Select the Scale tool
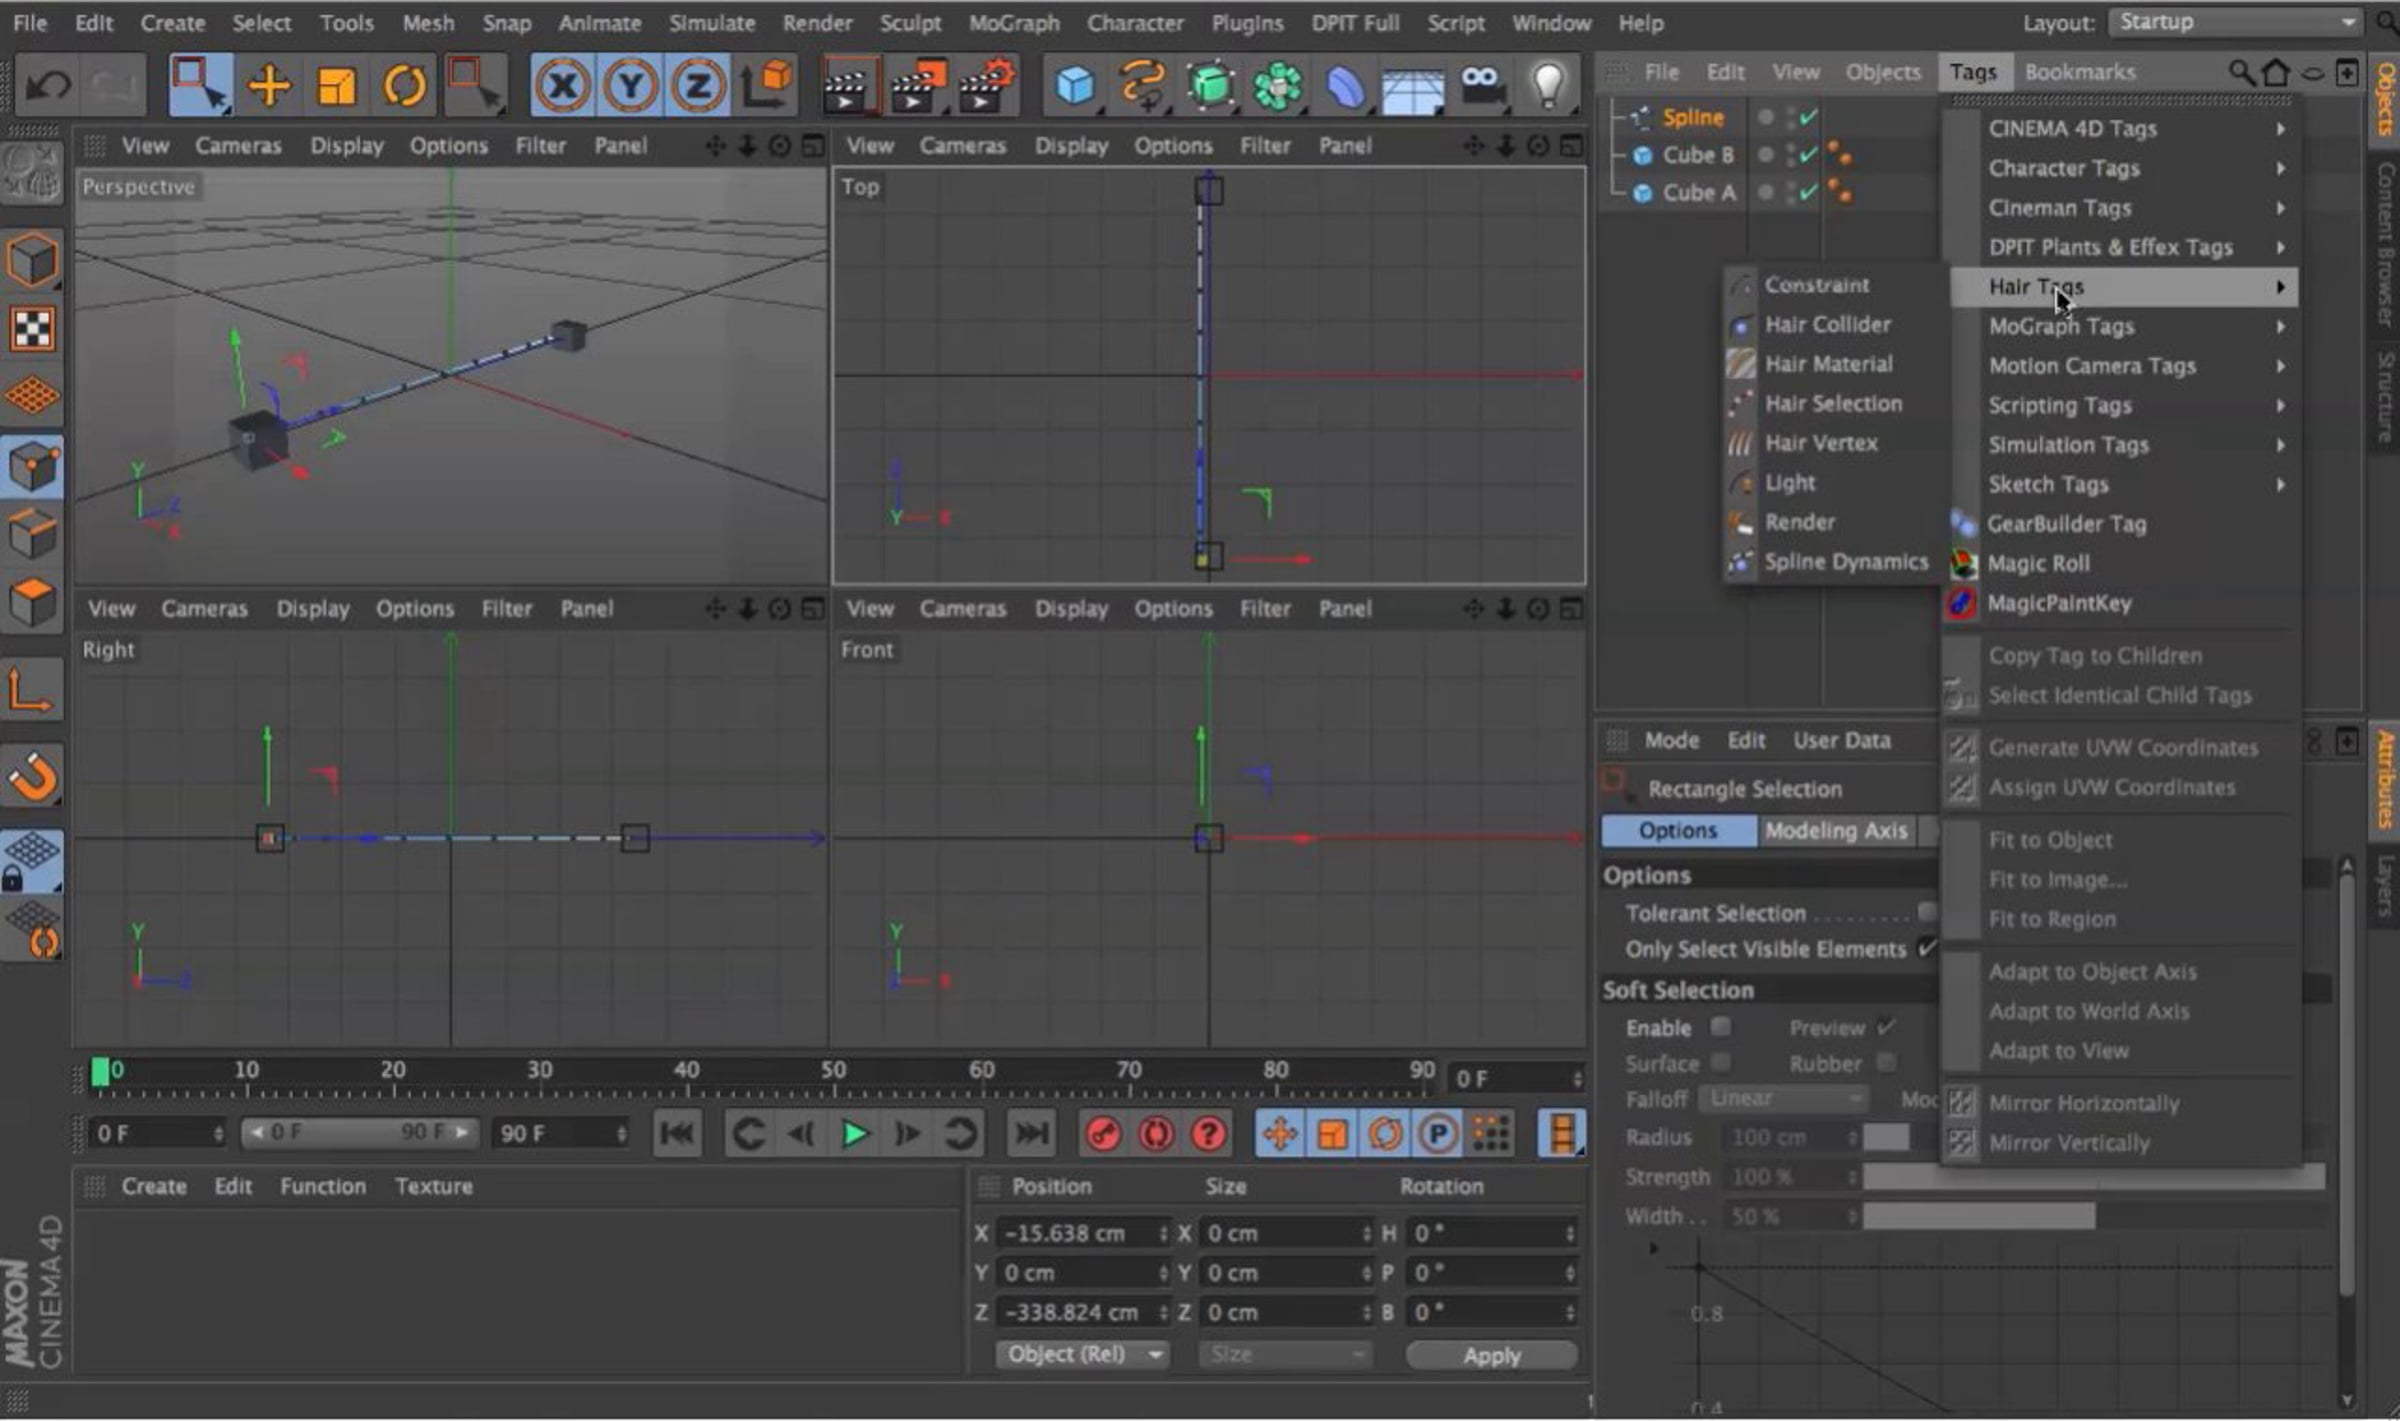The height and width of the screenshot is (1421, 2400). click(x=336, y=86)
